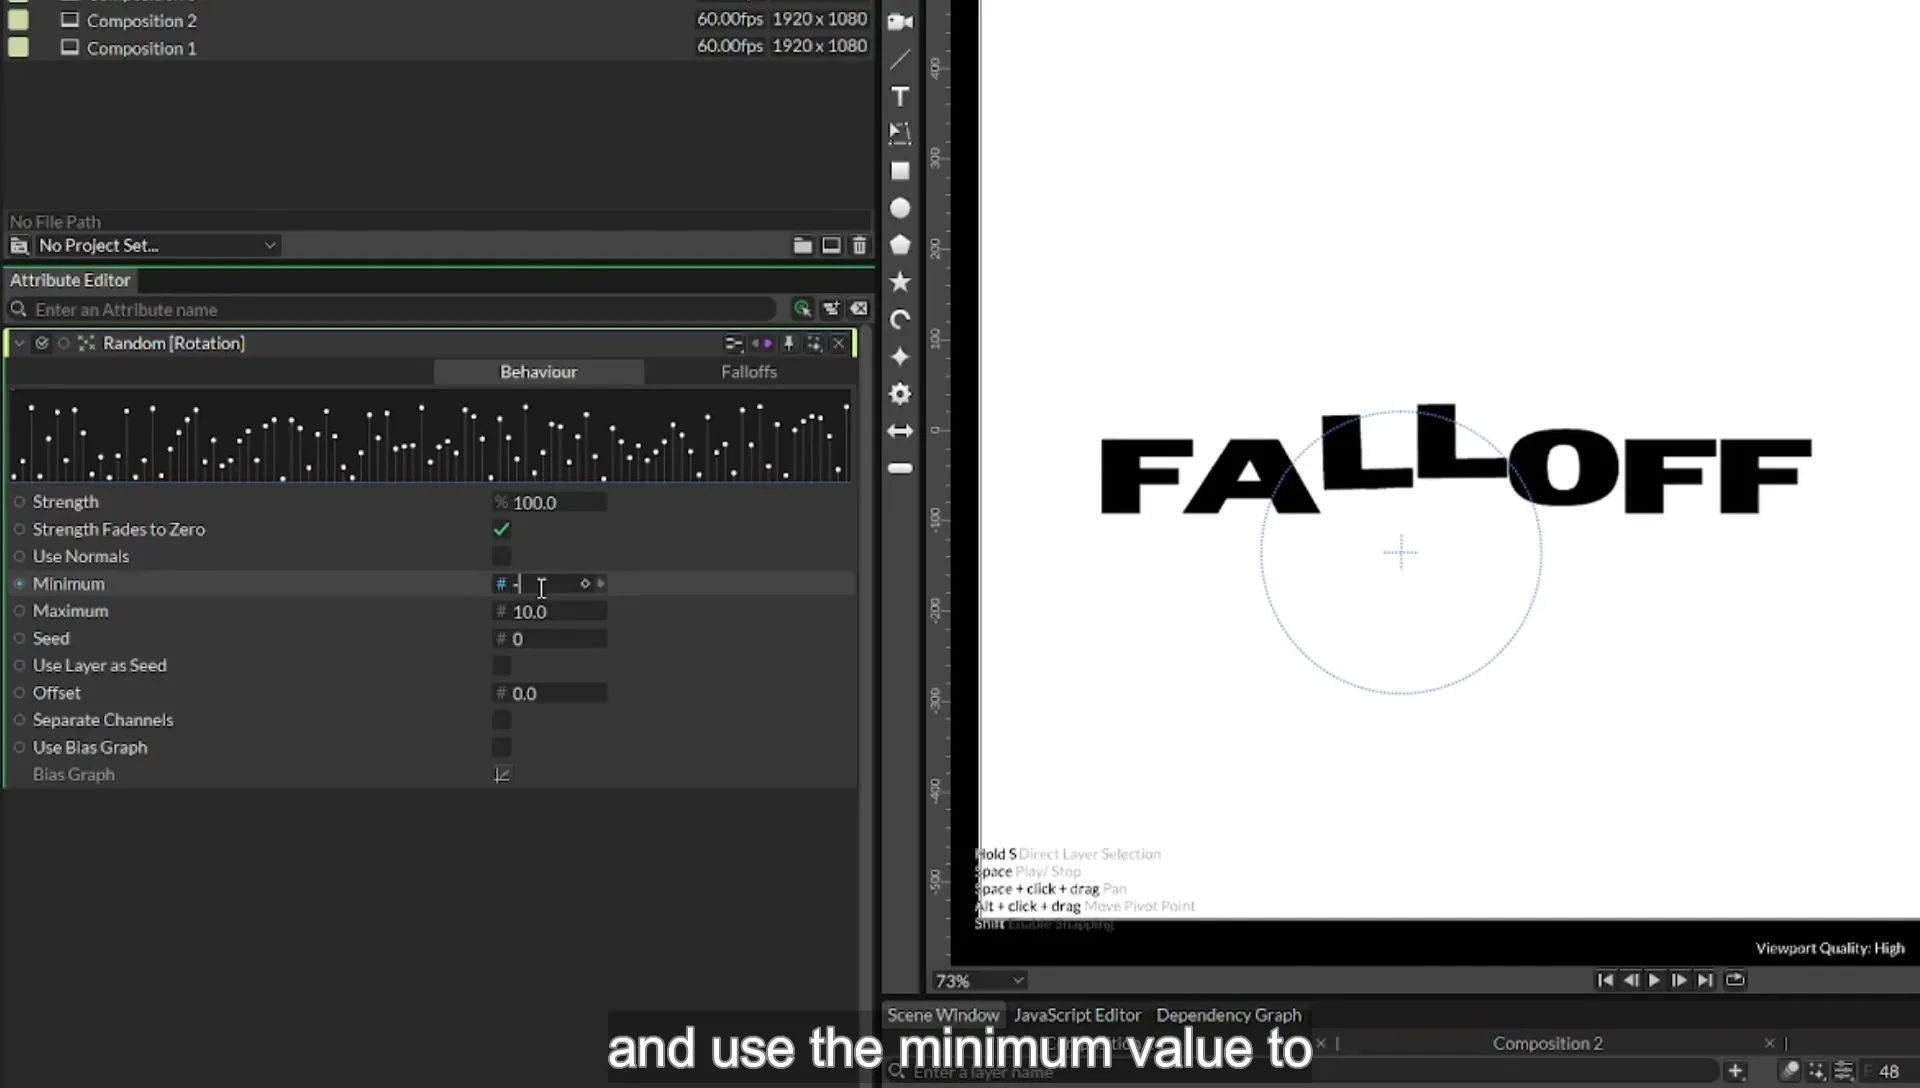Open the Dependency Graph tab
1920x1088 pixels.
pyautogui.click(x=1229, y=1015)
